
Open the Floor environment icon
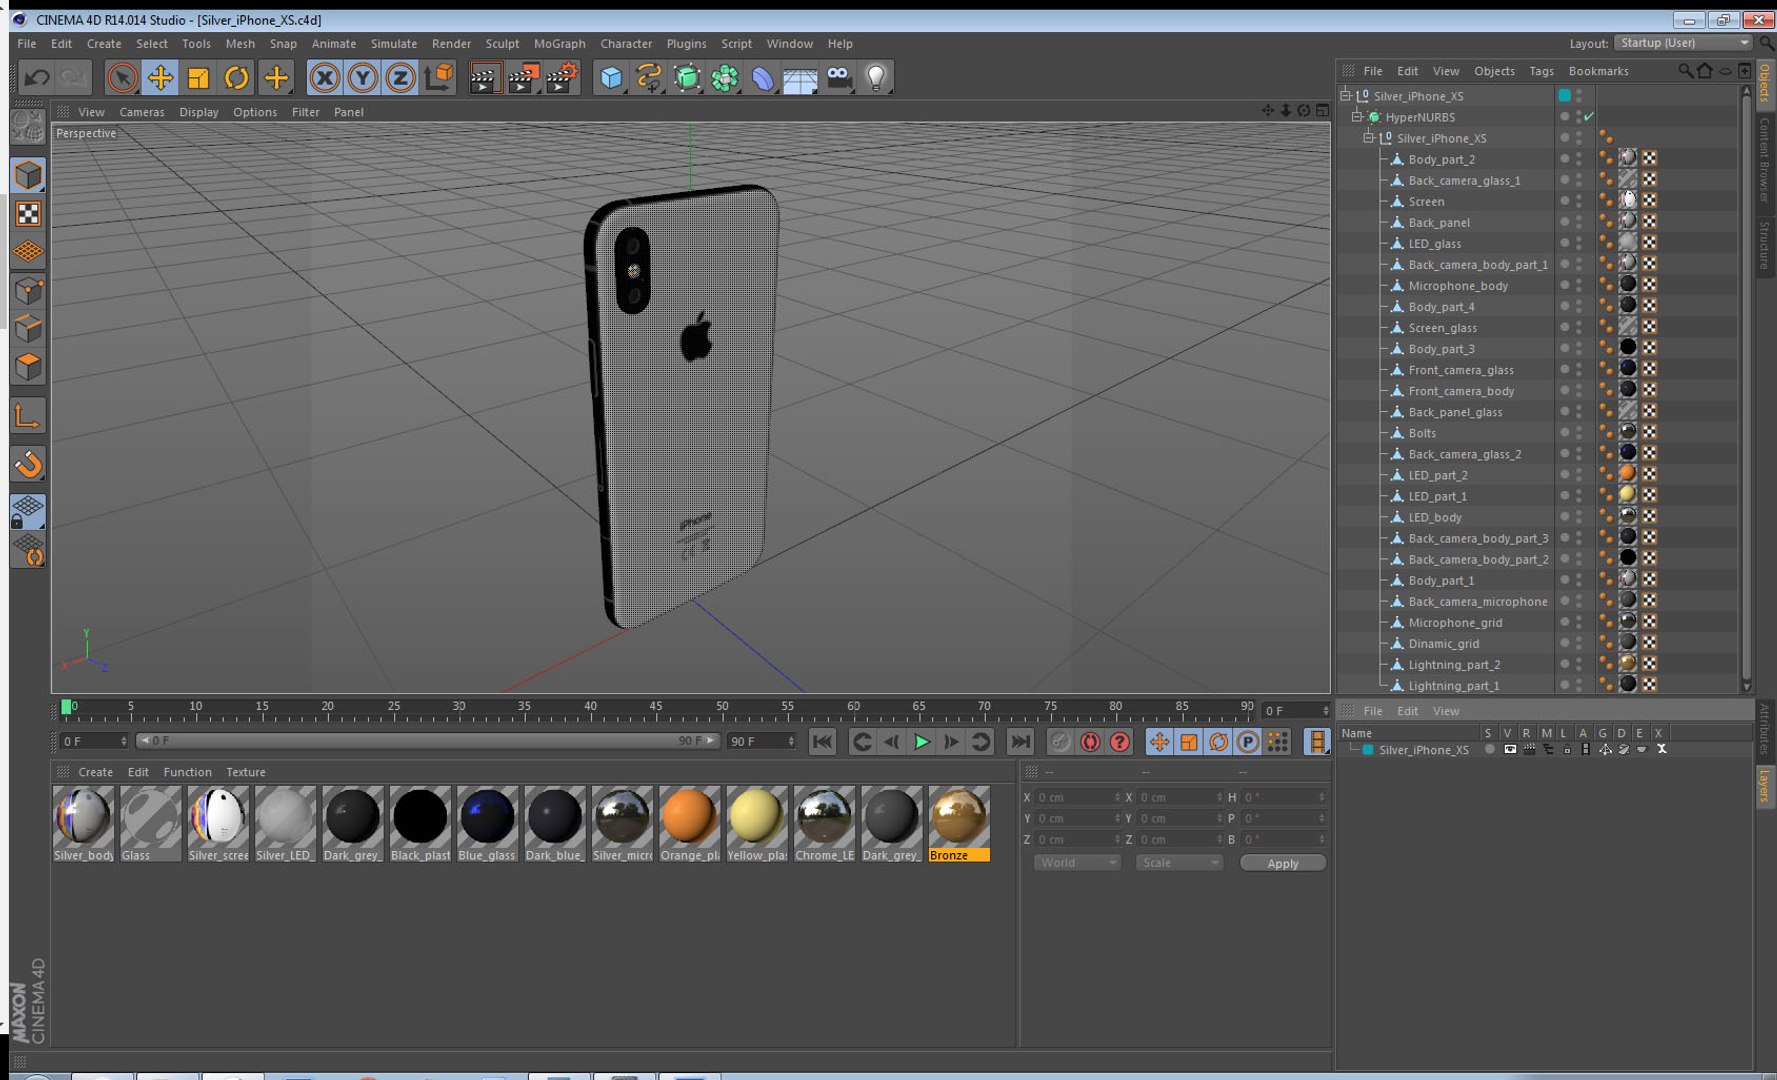point(800,77)
